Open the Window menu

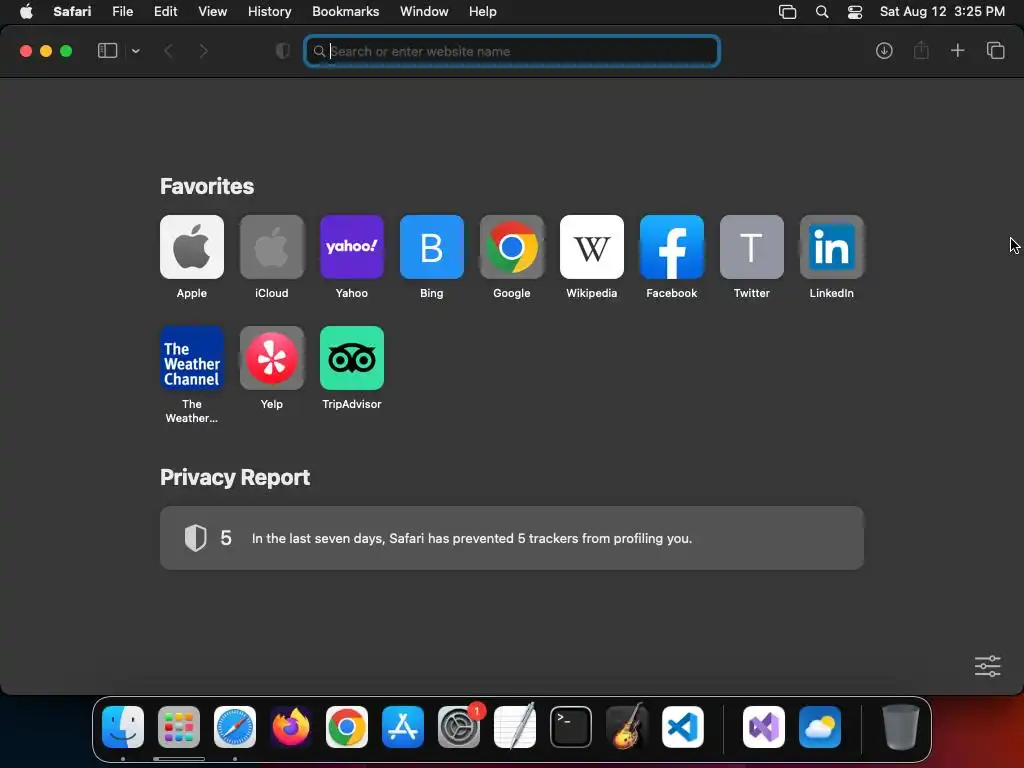click(x=424, y=12)
